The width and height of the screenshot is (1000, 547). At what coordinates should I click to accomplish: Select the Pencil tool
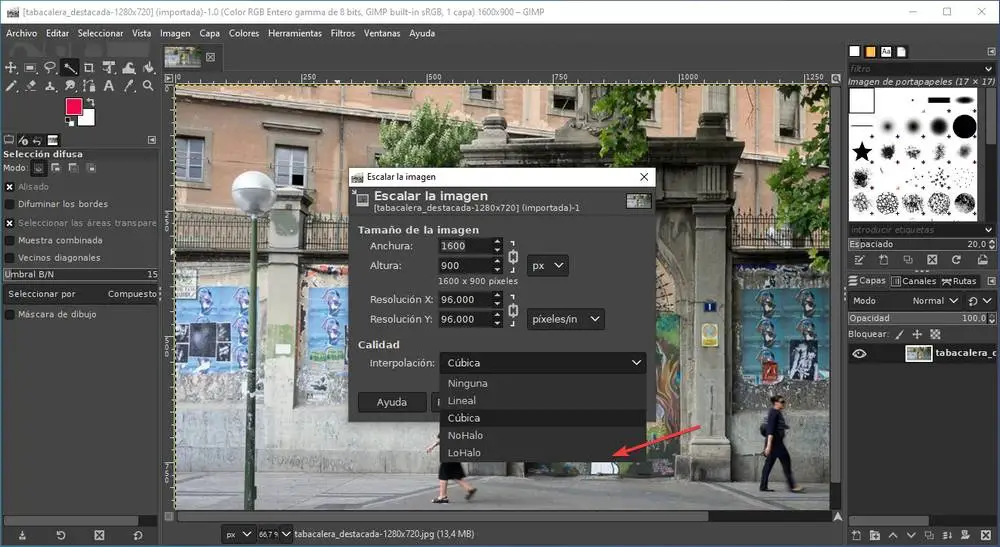[x=11, y=85]
